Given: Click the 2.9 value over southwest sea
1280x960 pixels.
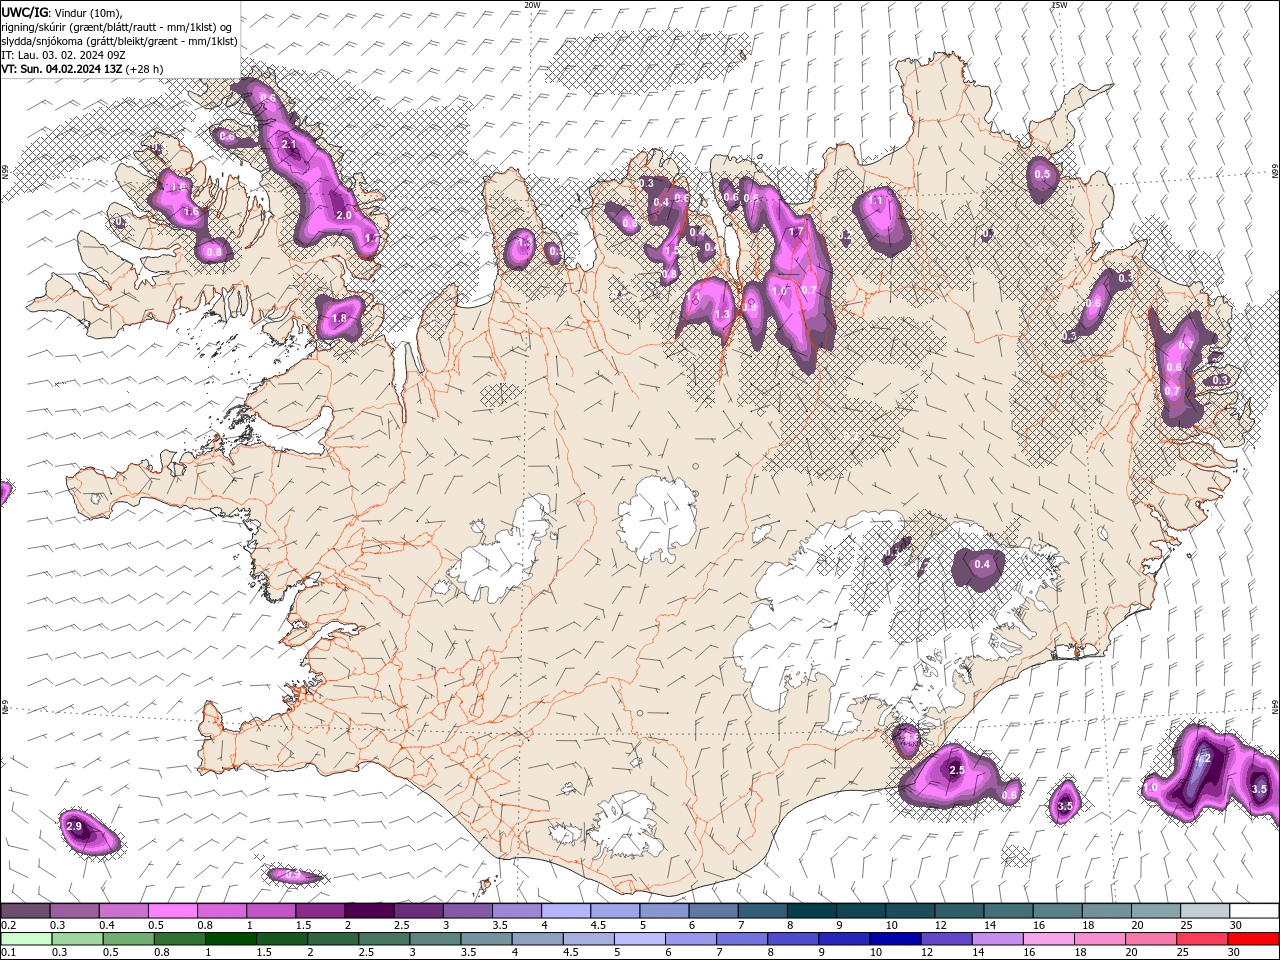Looking at the screenshot, I should (x=74, y=826).
